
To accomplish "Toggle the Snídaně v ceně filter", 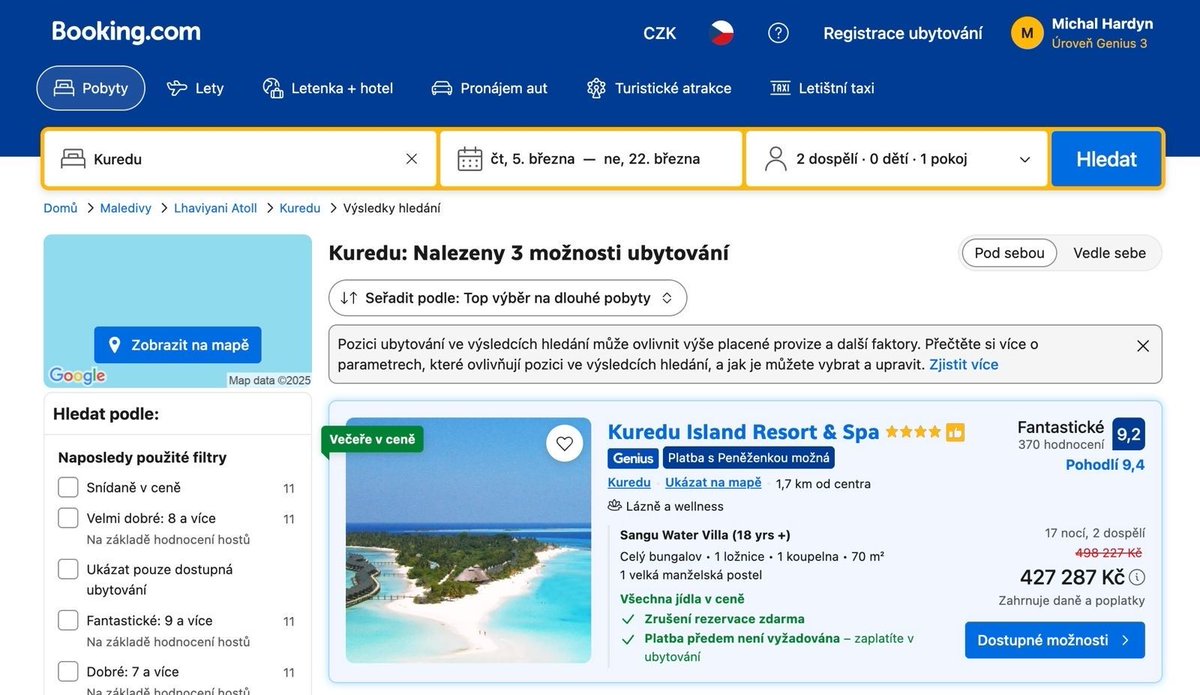I will coord(68,487).
